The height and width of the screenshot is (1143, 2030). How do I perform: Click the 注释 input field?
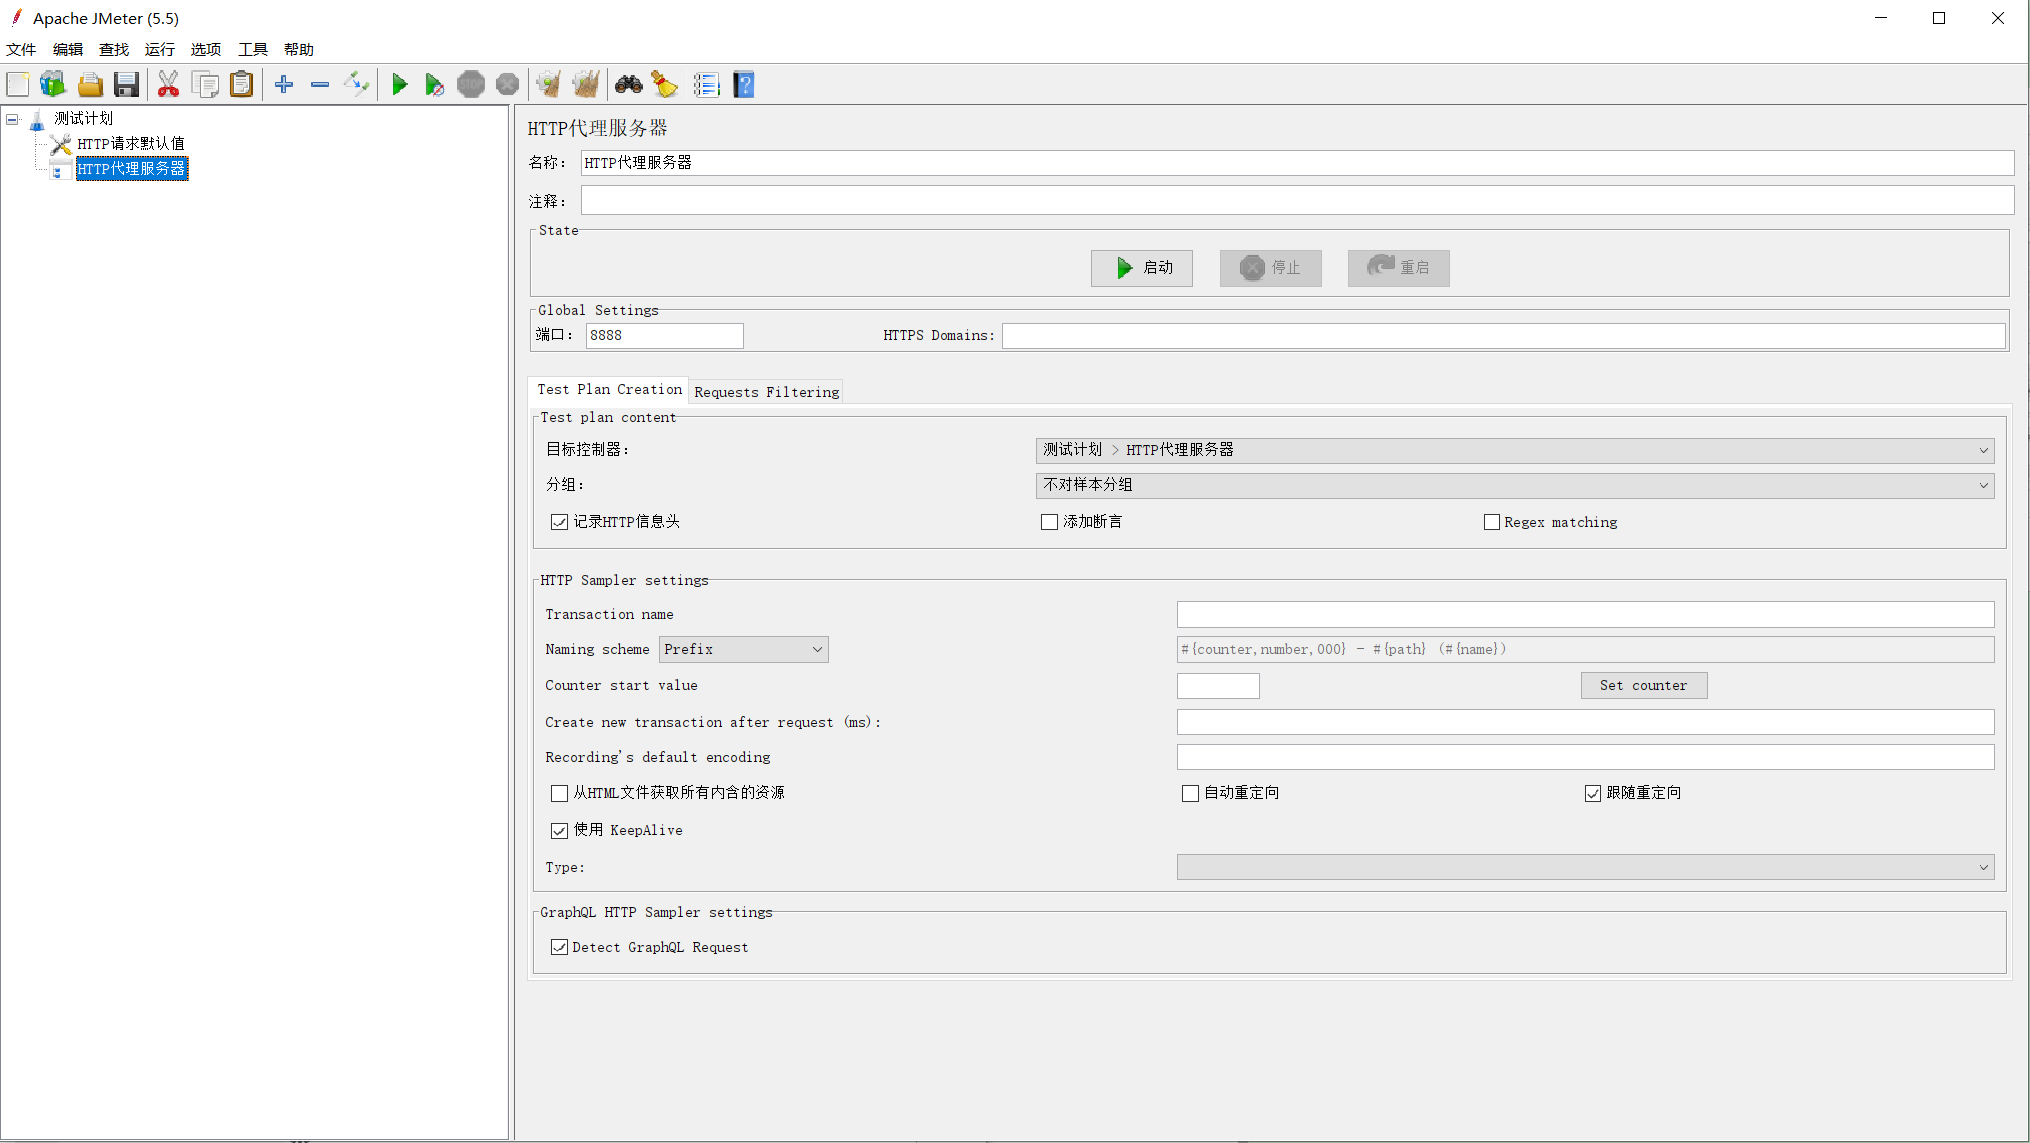click(x=1297, y=200)
